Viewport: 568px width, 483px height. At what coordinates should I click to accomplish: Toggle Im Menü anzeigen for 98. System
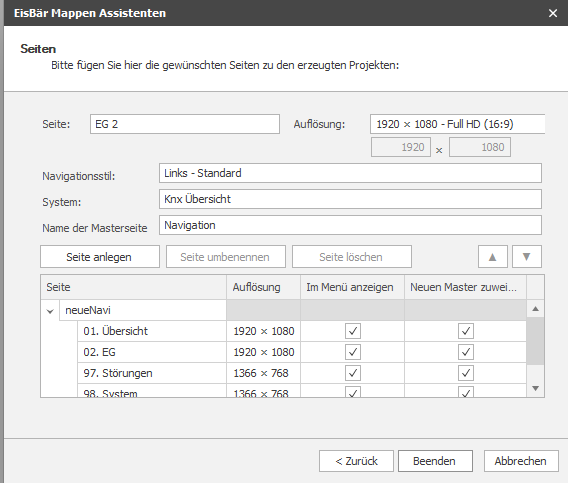pyautogui.click(x=353, y=392)
